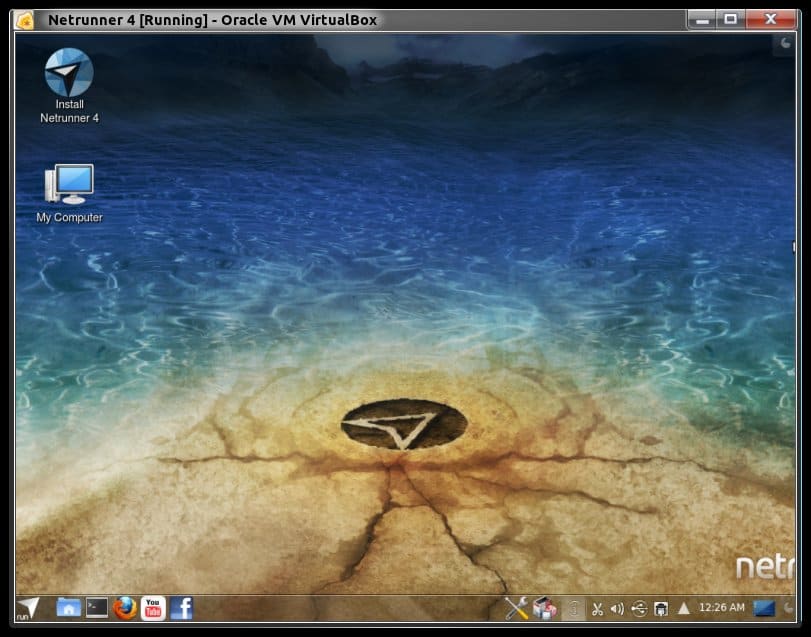The image size is (811, 637).
Task: Open My Computer desktop icon
Action: click(69, 186)
